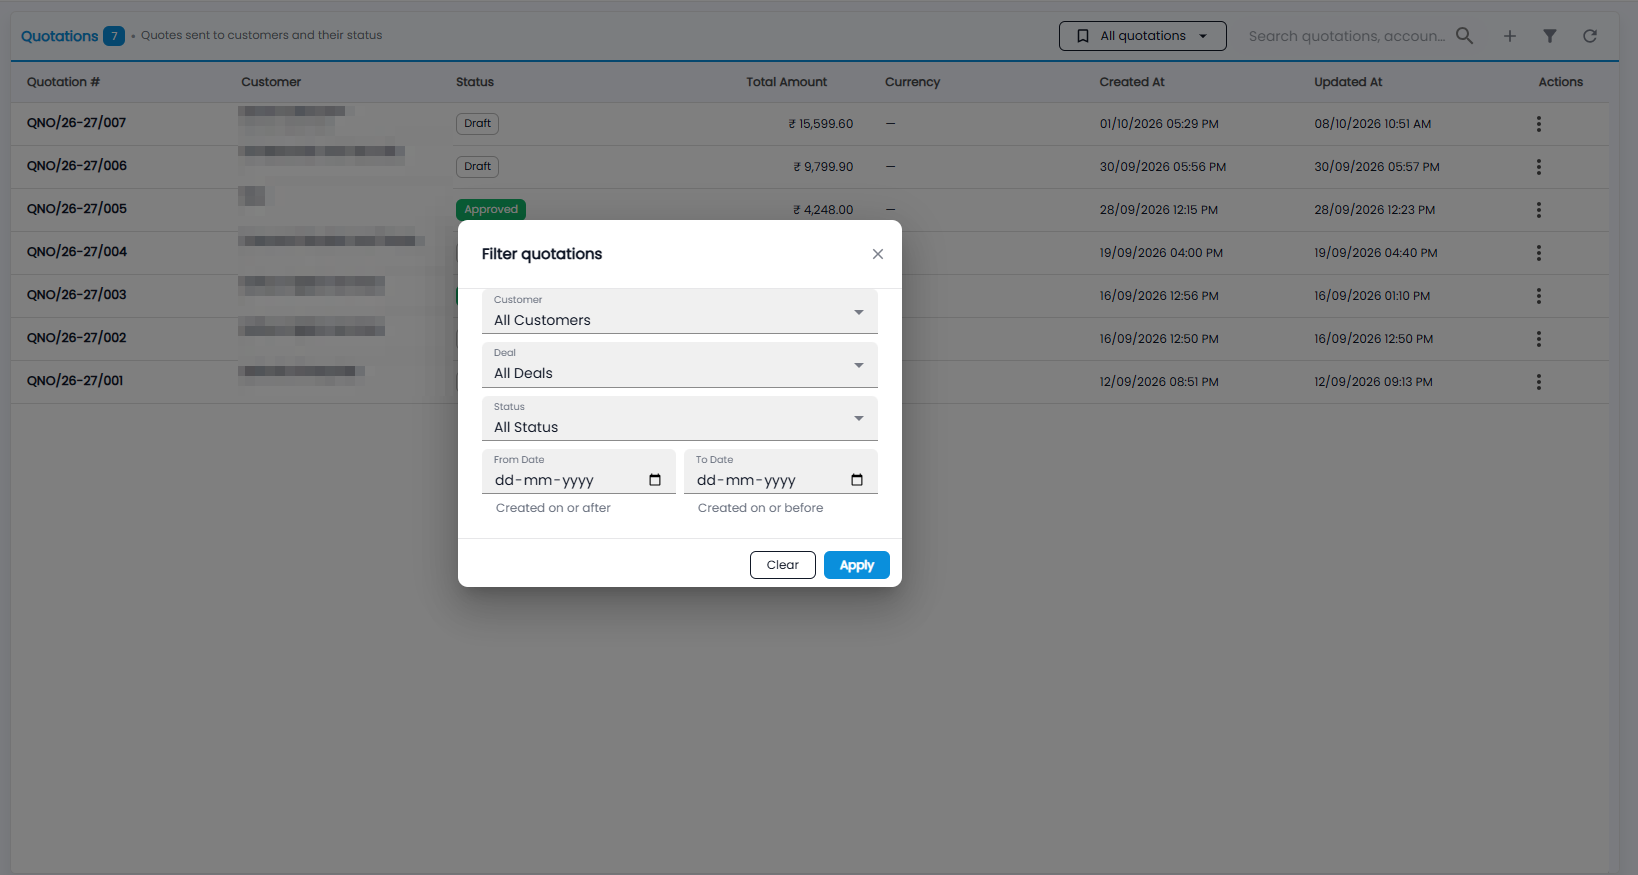
Task: Open the To Date calendar picker icon
Action: click(857, 480)
